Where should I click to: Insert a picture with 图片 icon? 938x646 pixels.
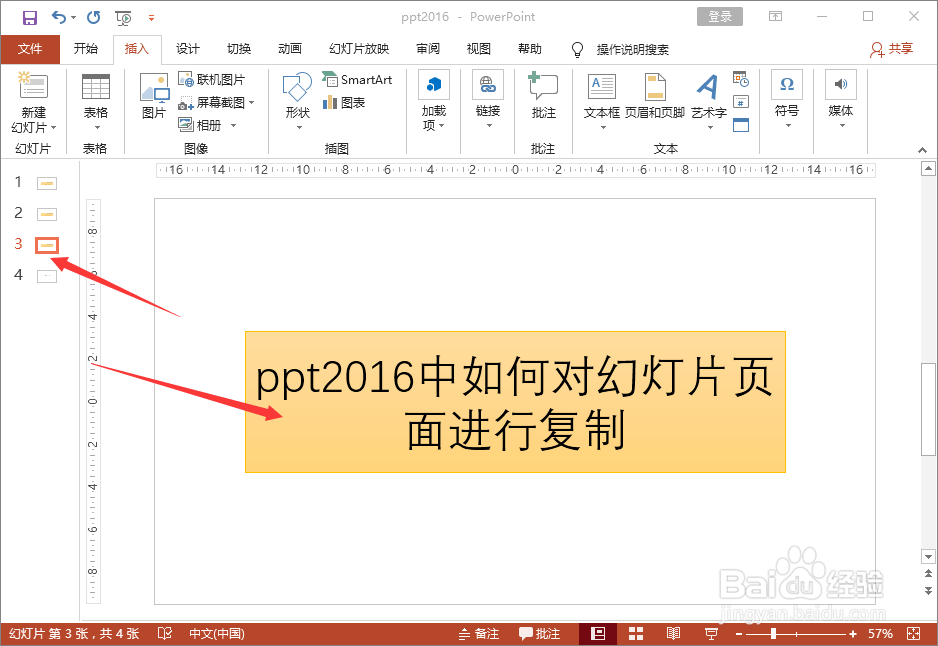(x=154, y=96)
